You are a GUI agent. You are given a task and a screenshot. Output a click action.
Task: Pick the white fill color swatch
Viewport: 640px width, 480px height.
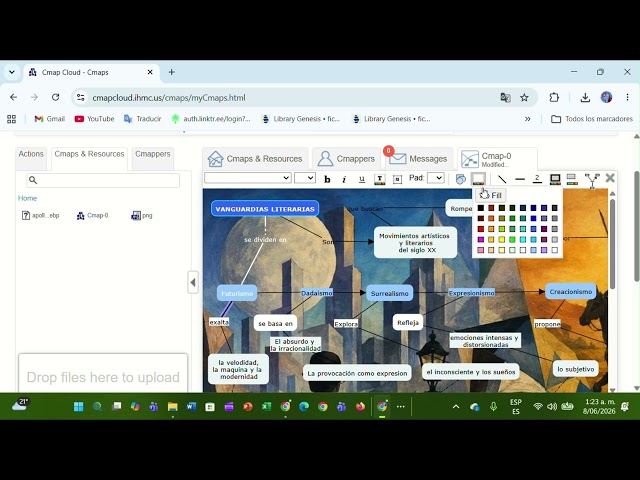(x=554, y=250)
